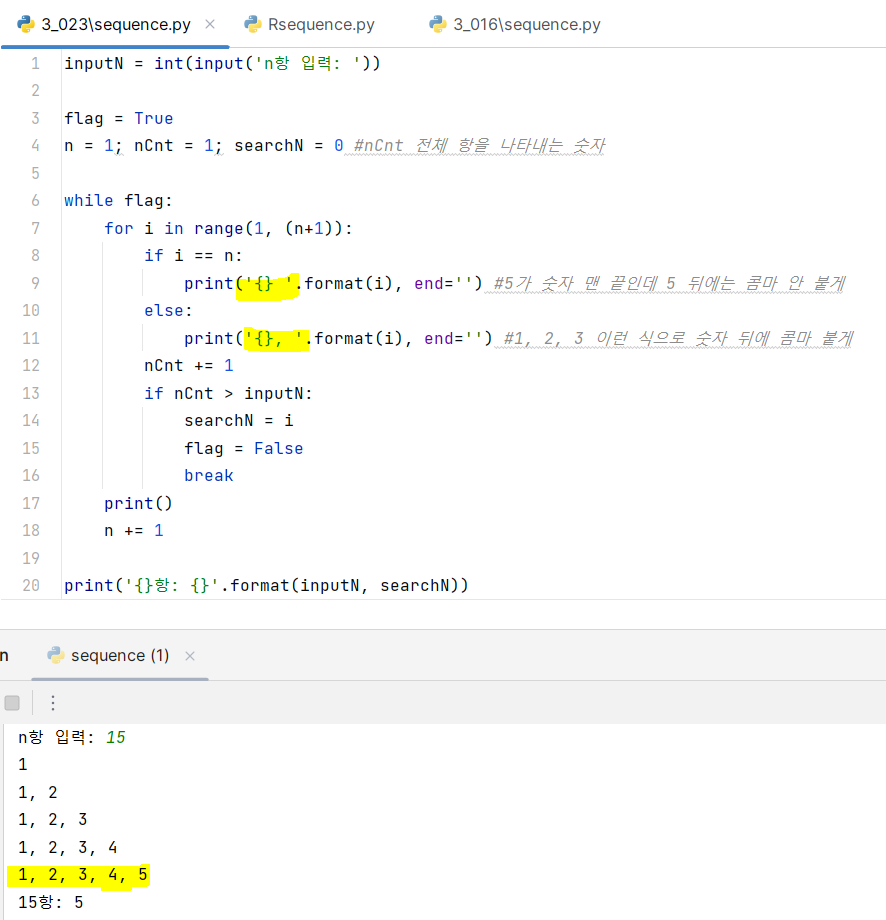Click console output line '1, 2, 3, 4'
This screenshot has height=920, width=886.
pyautogui.click(x=67, y=847)
